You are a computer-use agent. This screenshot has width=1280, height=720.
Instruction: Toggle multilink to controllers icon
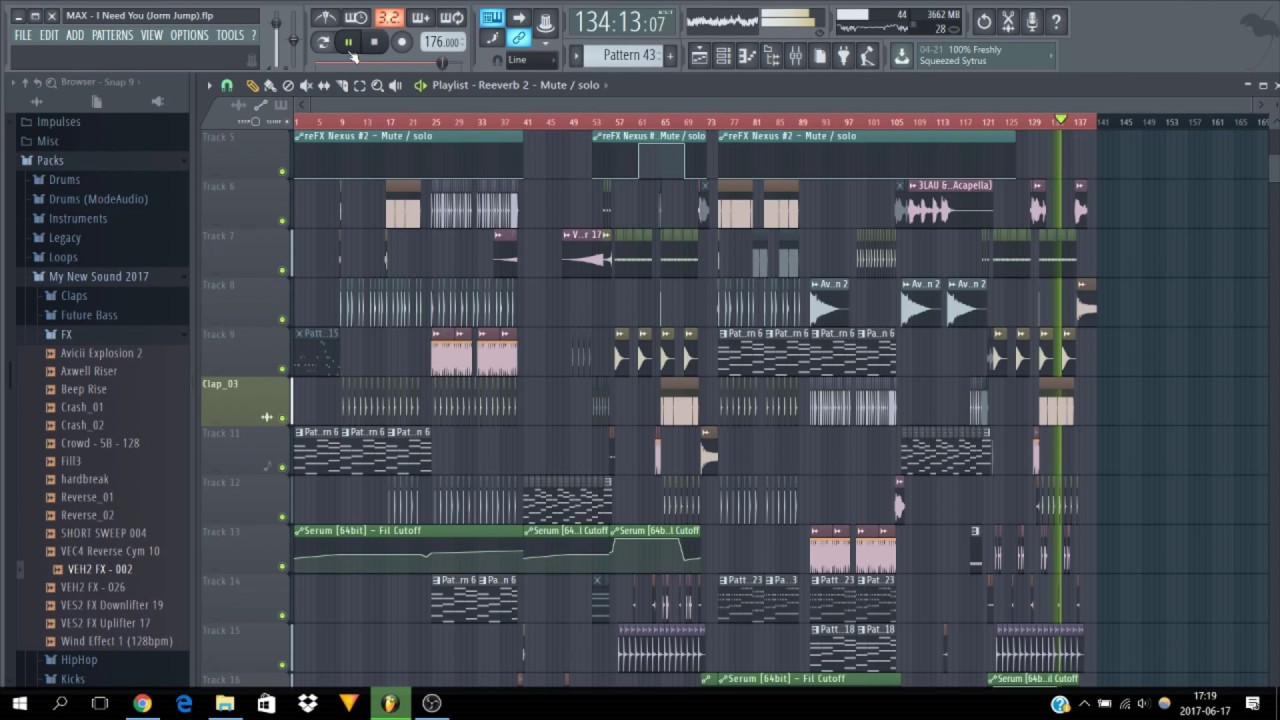(519, 38)
